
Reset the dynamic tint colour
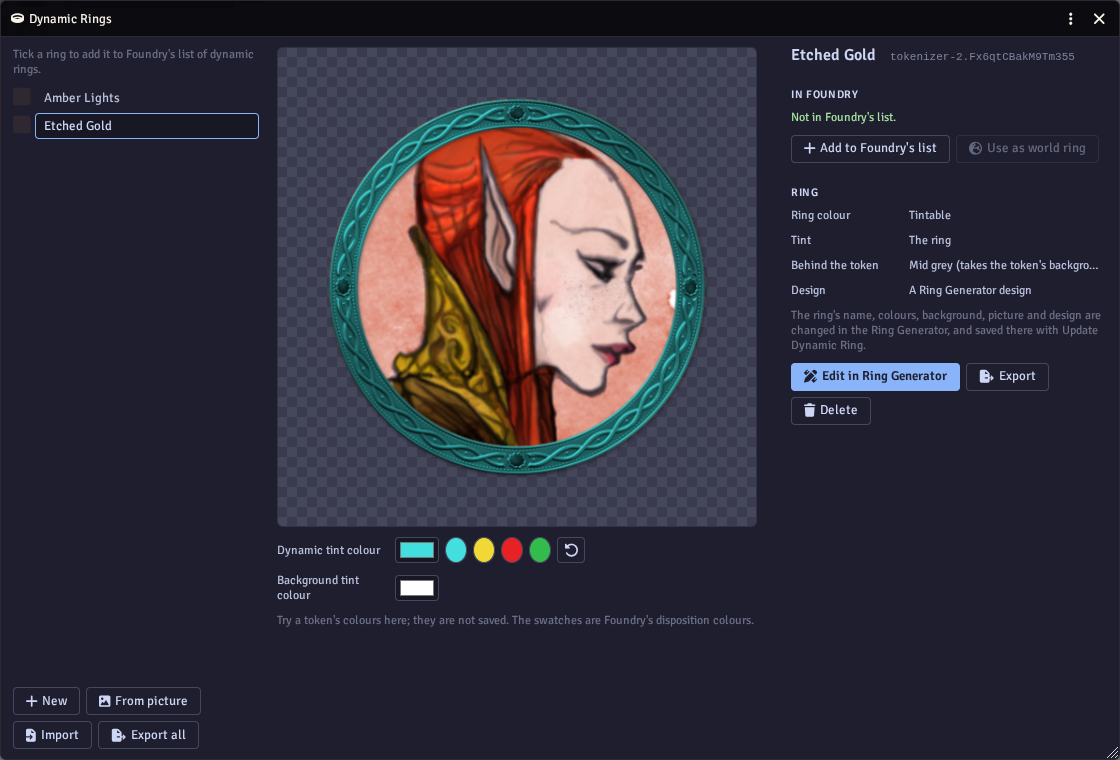[x=571, y=550]
